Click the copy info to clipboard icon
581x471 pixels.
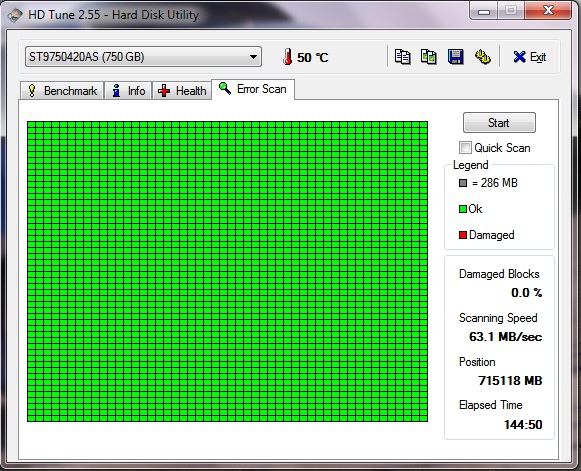pos(402,57)
